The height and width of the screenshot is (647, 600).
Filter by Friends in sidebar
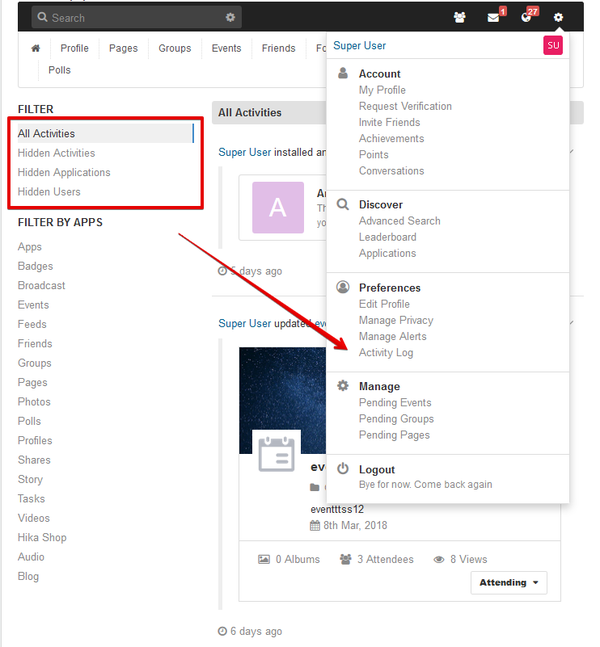click(x=35, y=344)
